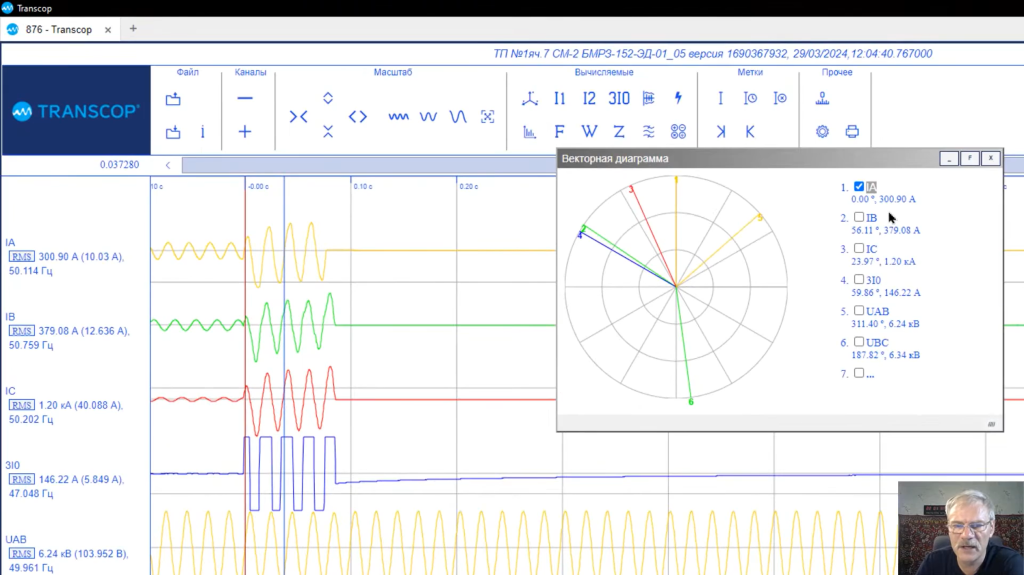Click the 0.037280 time value
This screenshot has height=575, width=1024.
120,165
